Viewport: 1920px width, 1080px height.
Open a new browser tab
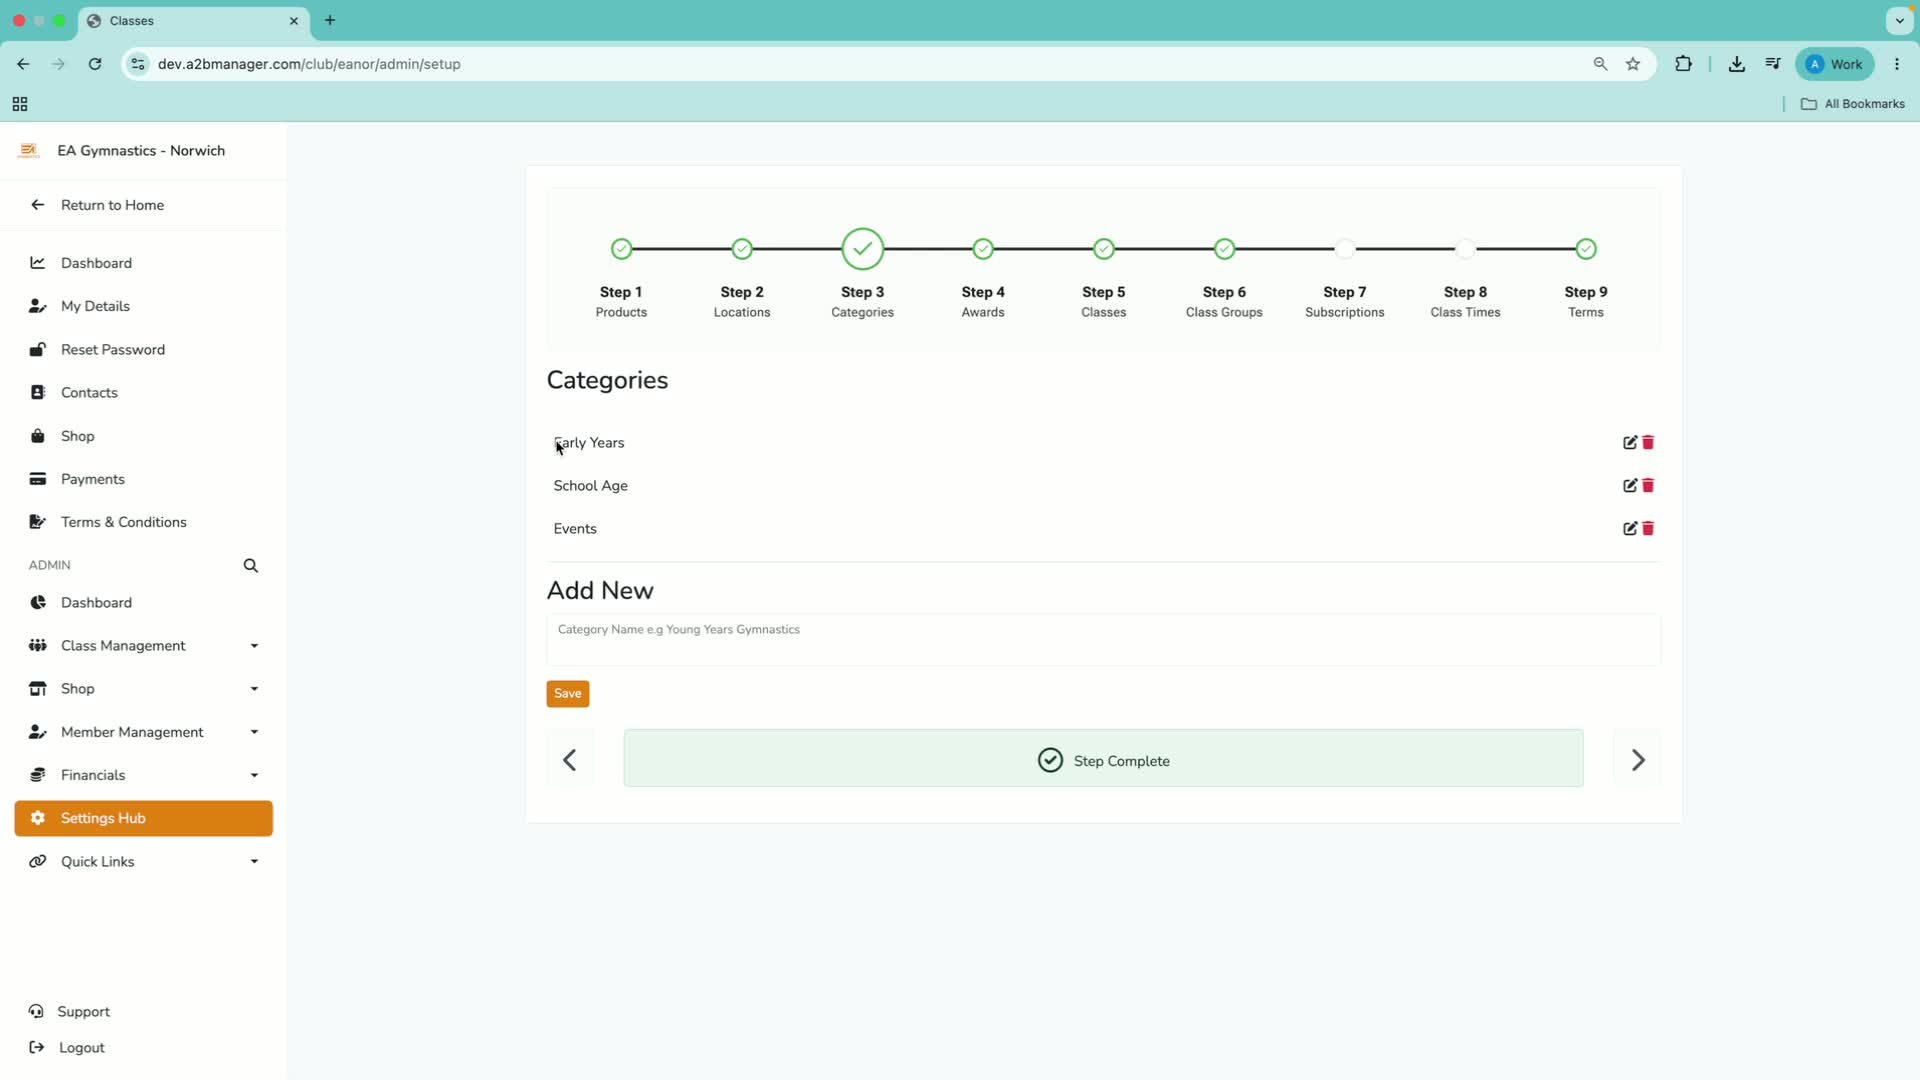[x=330, y=20]
